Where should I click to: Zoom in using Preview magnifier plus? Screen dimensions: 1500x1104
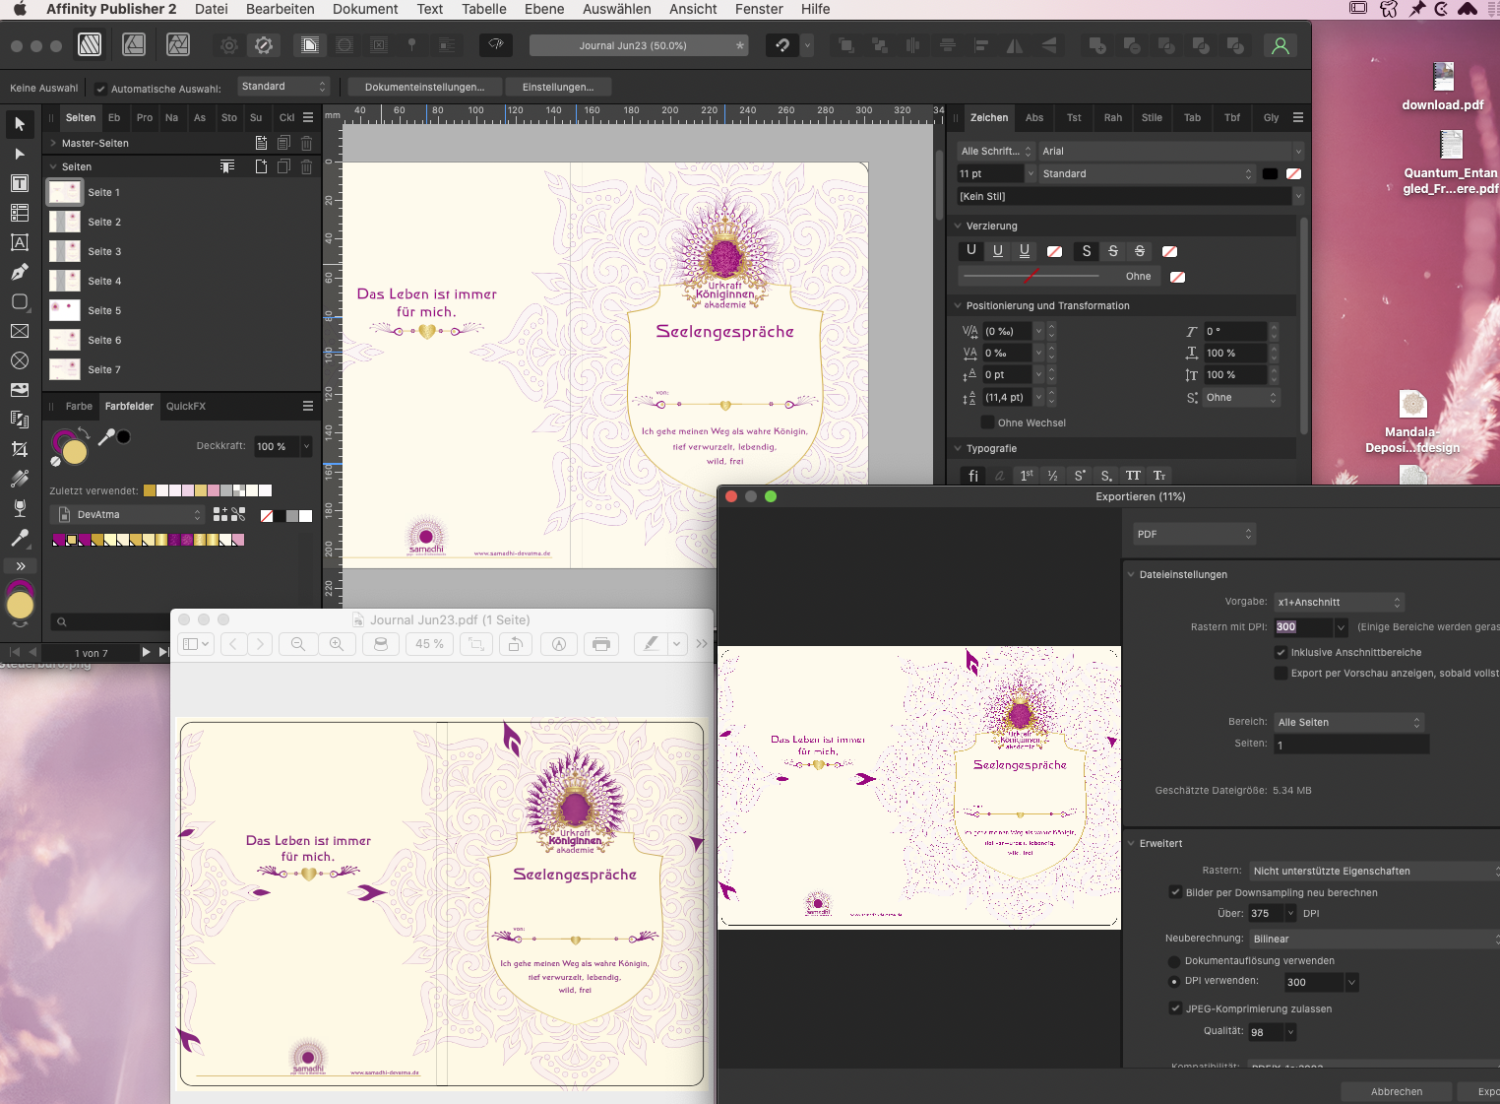point(337,644)
